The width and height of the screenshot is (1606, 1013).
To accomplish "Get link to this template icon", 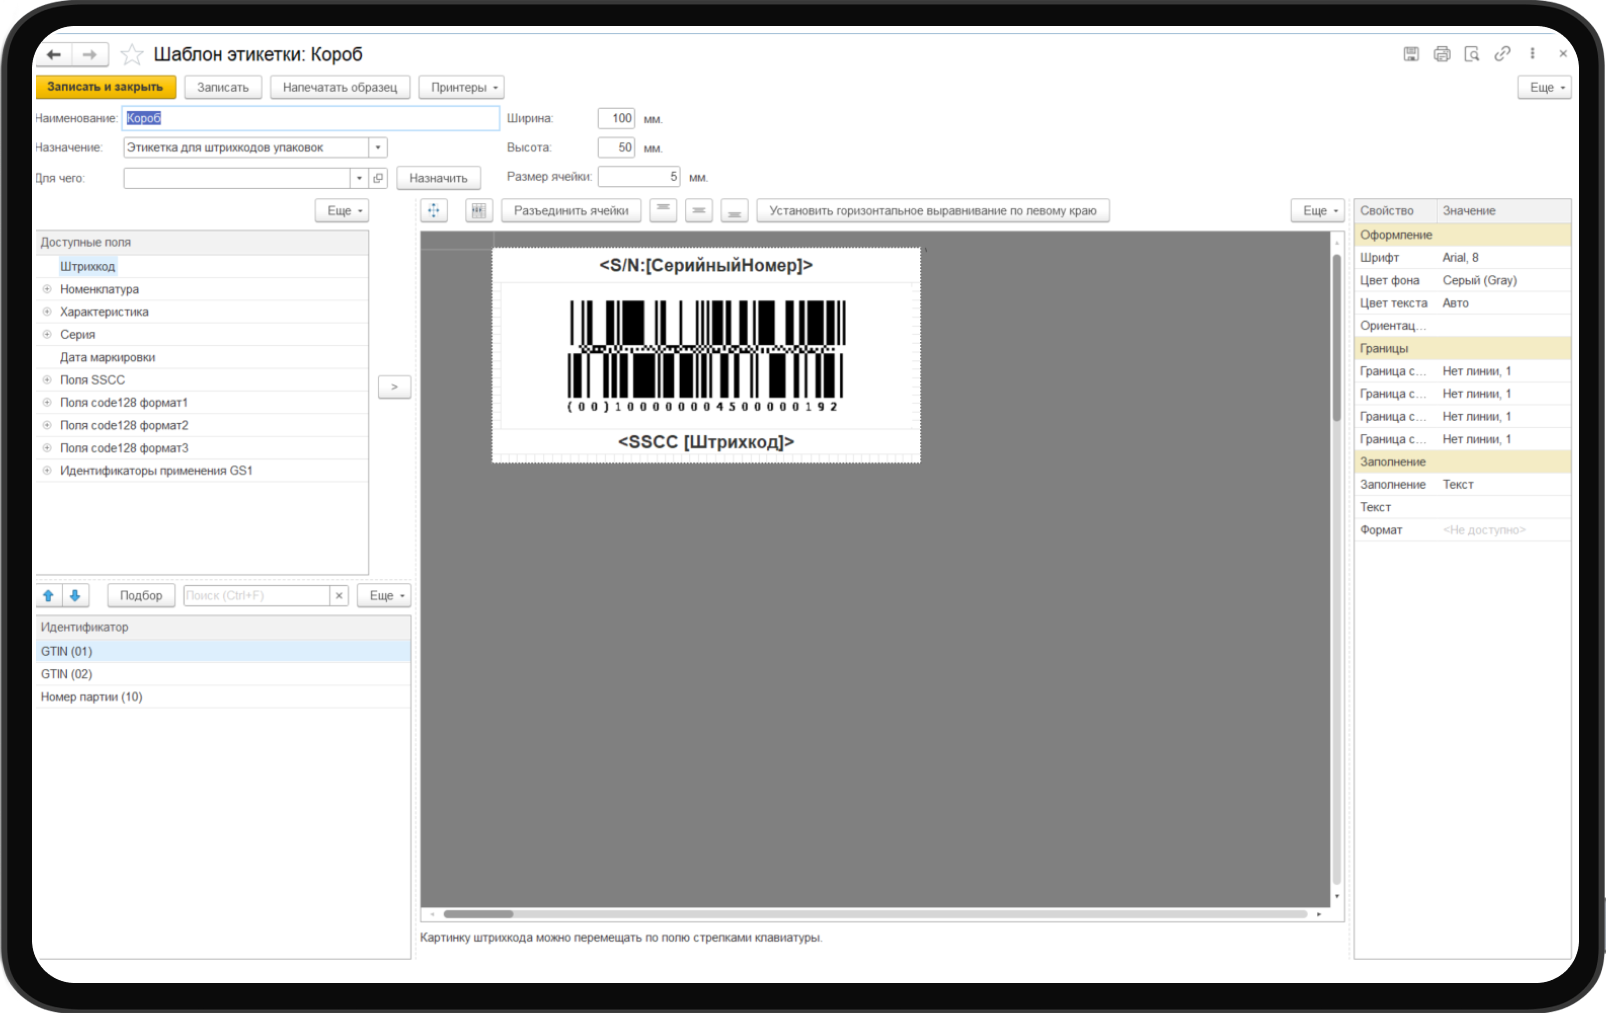I will (x=1502, y=54).
